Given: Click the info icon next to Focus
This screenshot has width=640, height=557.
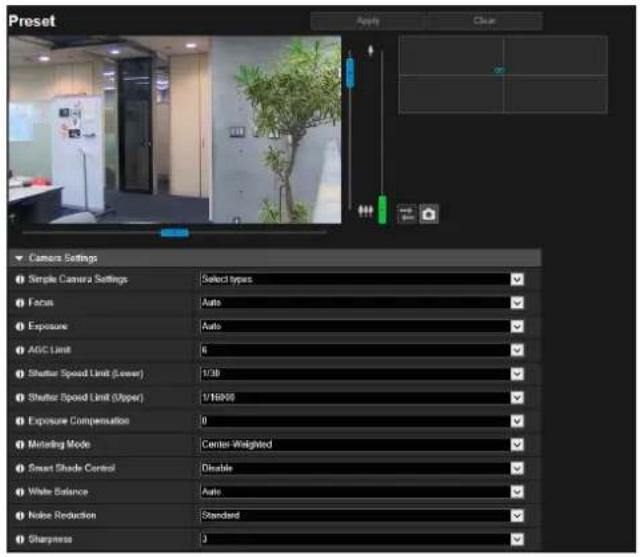Looking at the screenshot, I should point(20,303).
